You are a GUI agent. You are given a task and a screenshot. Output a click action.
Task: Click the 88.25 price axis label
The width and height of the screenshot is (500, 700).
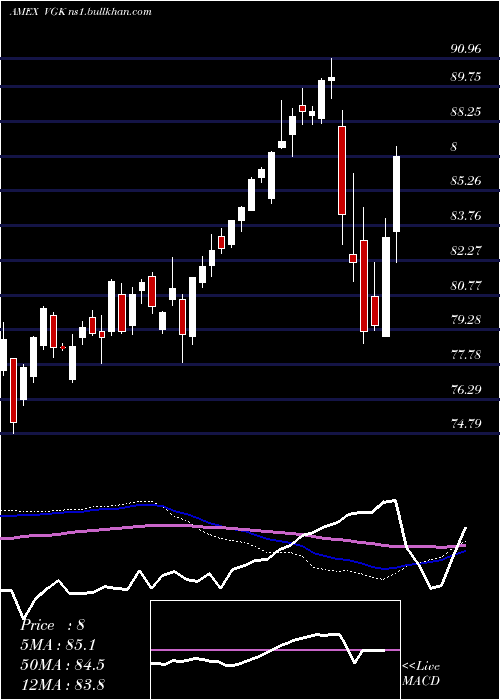[466, 112]
